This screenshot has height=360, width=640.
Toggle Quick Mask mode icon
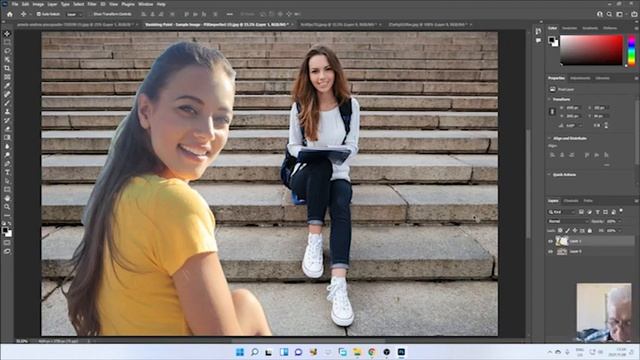[7, 242]
